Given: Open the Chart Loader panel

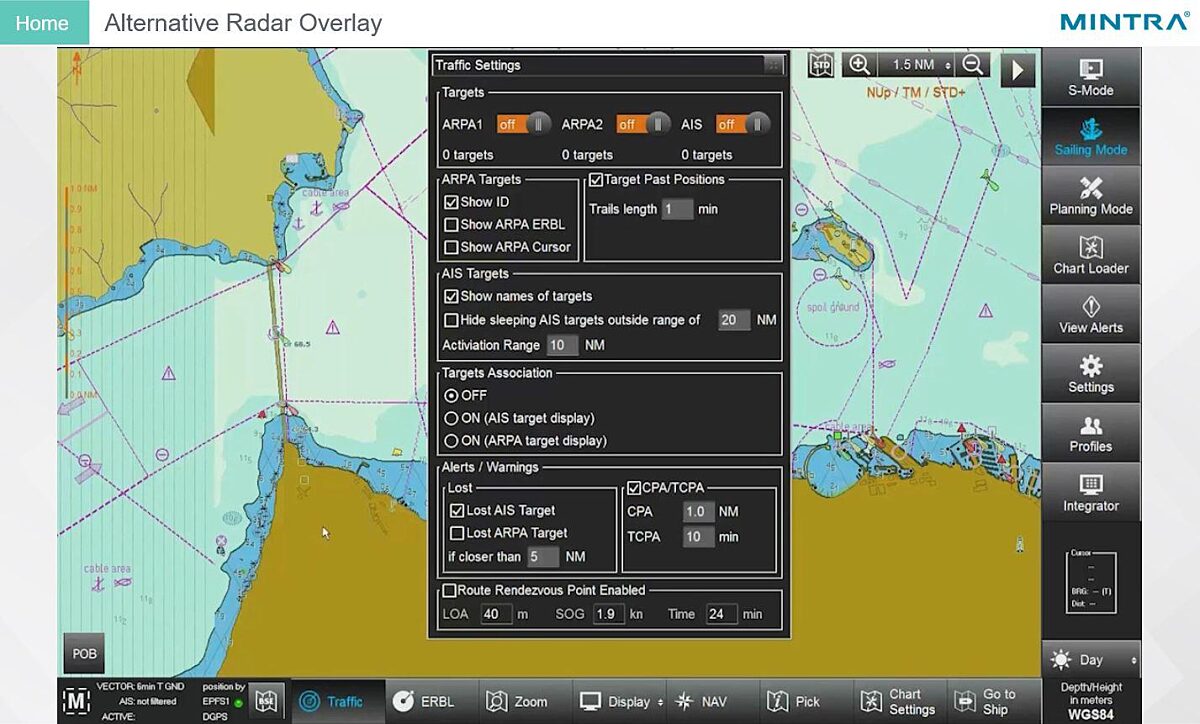Looking at the screenshot, I should click(1090, 254).
